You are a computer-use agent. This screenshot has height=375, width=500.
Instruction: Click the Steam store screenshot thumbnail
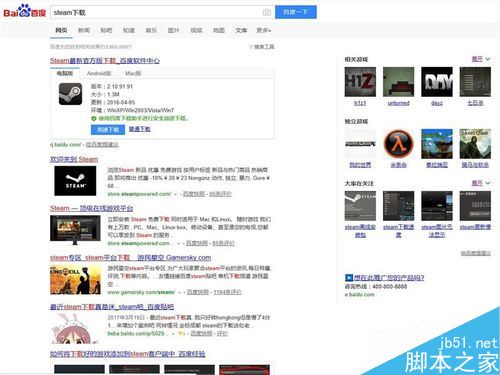[x=75, y=229]
